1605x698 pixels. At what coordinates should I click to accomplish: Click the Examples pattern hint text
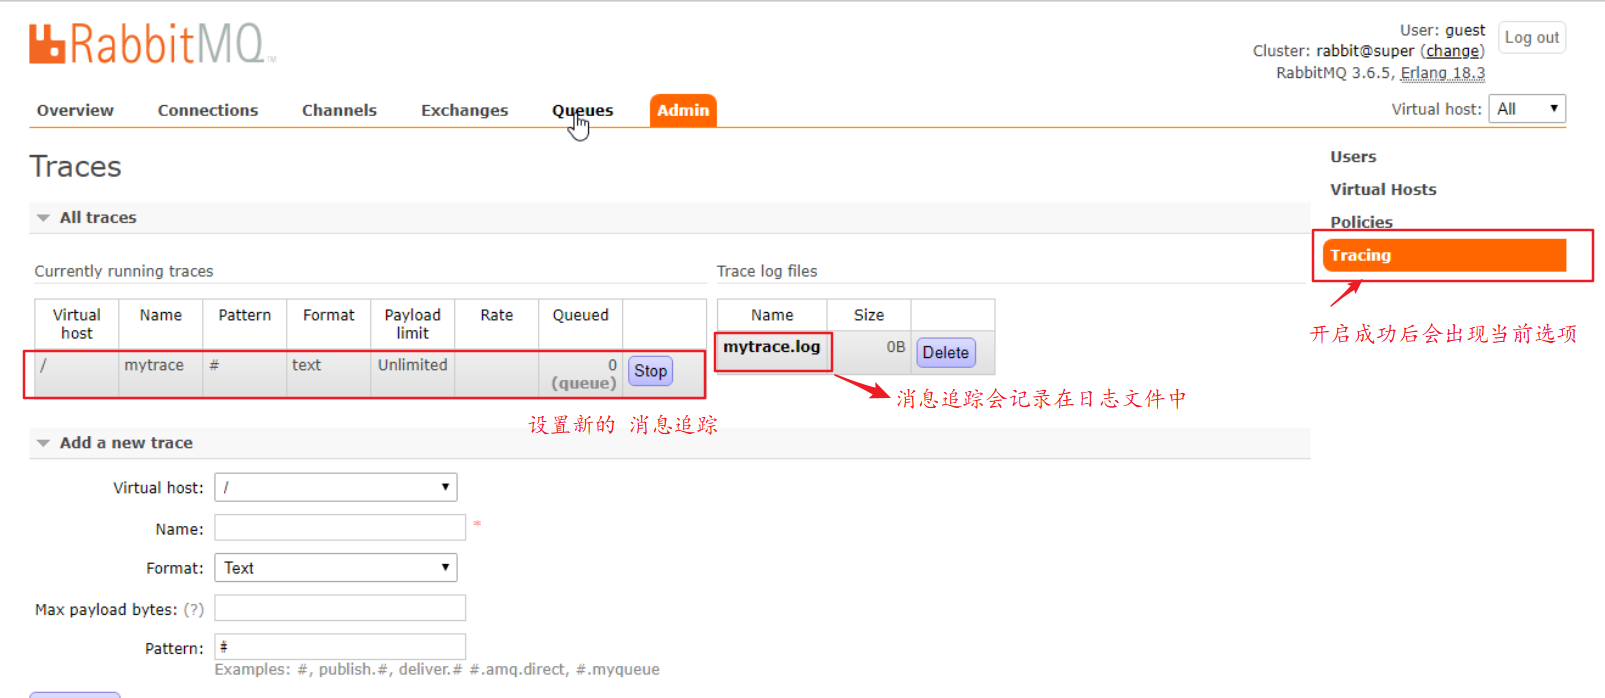click(437, 669)
